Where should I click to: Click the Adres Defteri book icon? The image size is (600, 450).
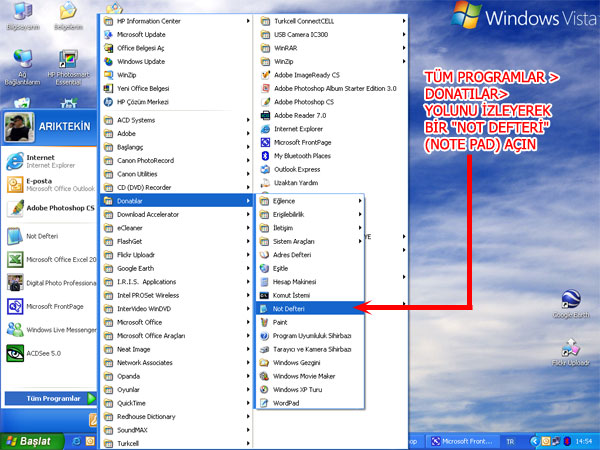pos(264,255)
